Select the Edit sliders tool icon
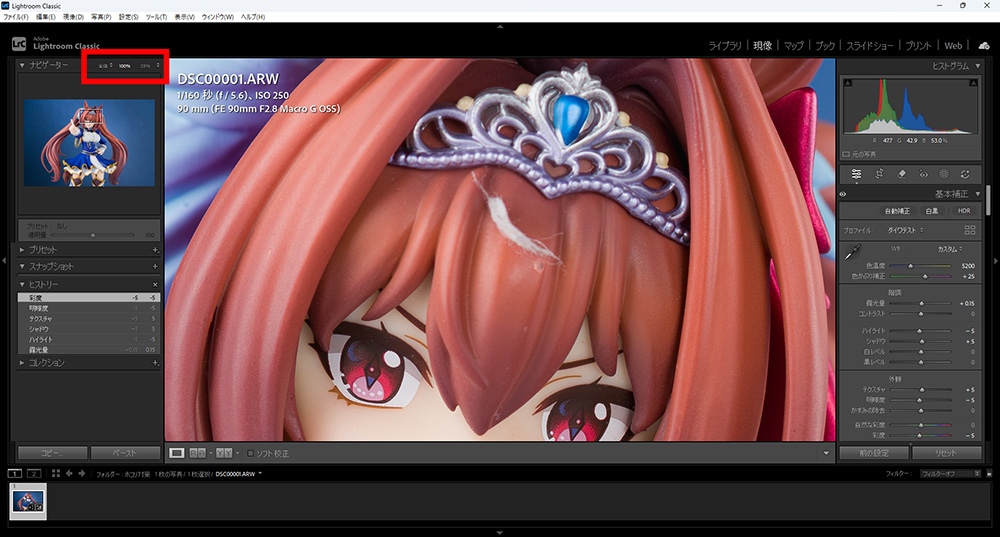Viewport: 1000px width, 537px height. 857,173
